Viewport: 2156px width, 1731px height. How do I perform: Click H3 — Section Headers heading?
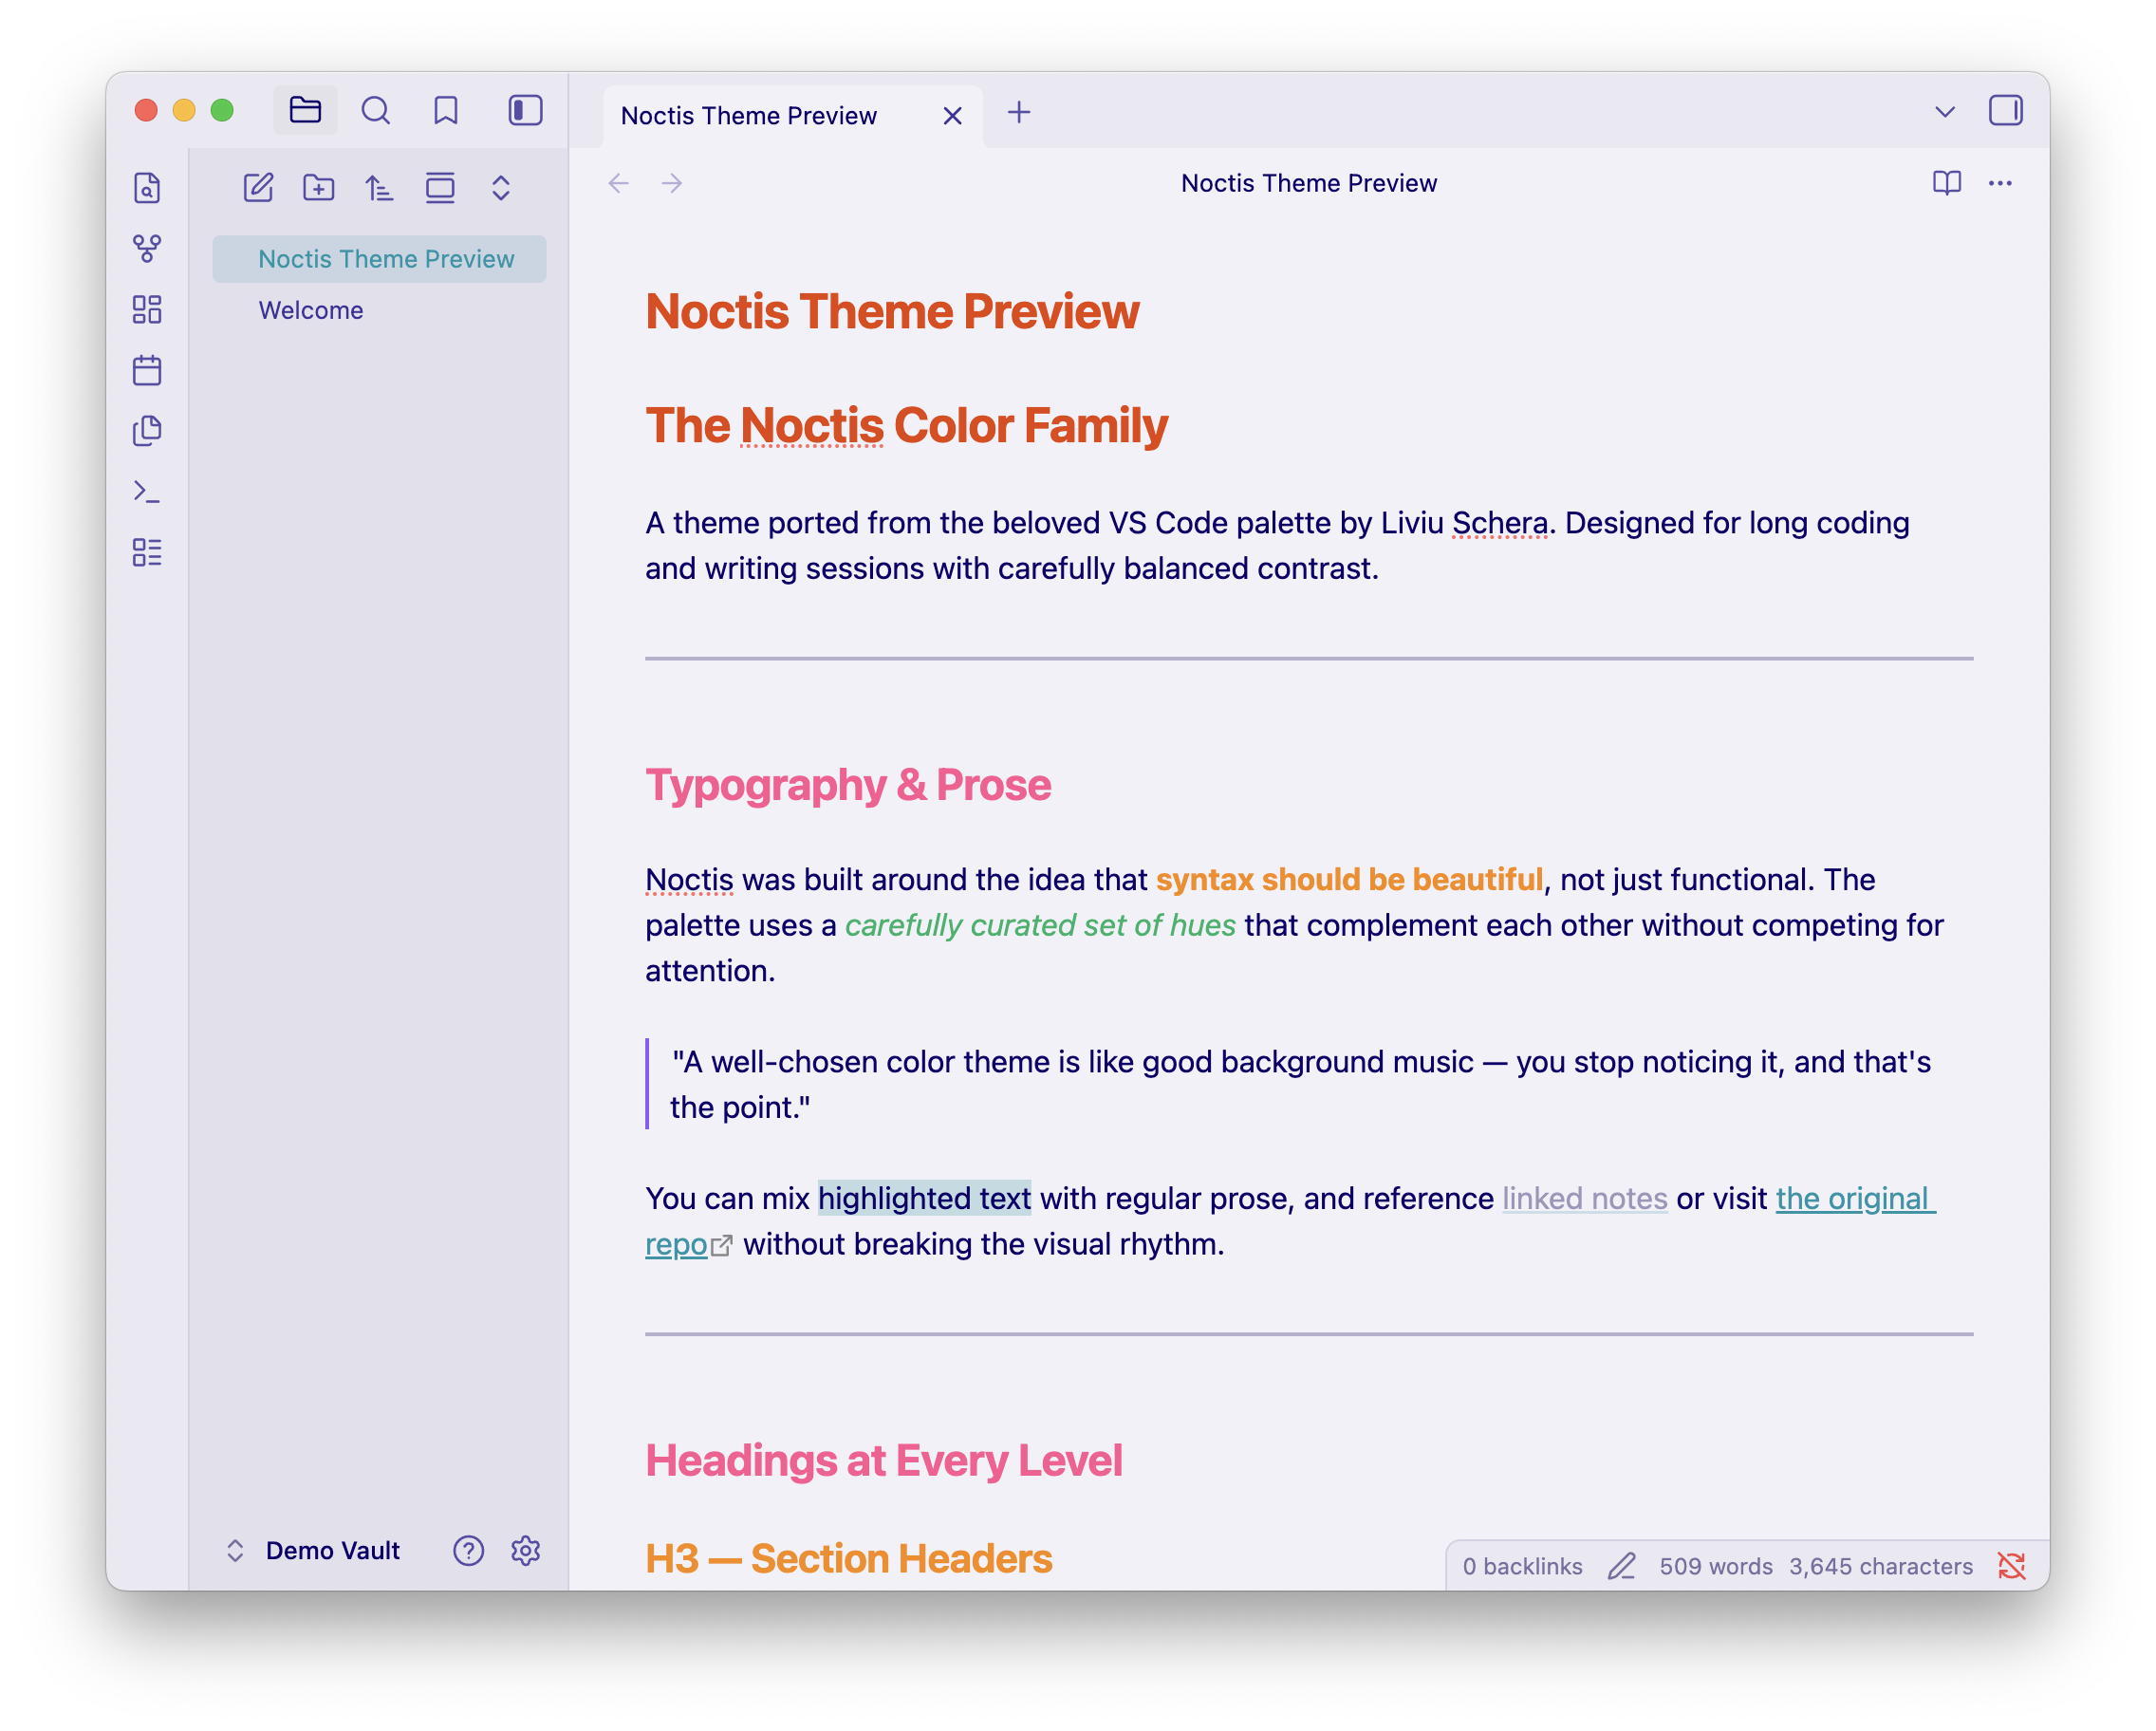[x=848, y=1558]
